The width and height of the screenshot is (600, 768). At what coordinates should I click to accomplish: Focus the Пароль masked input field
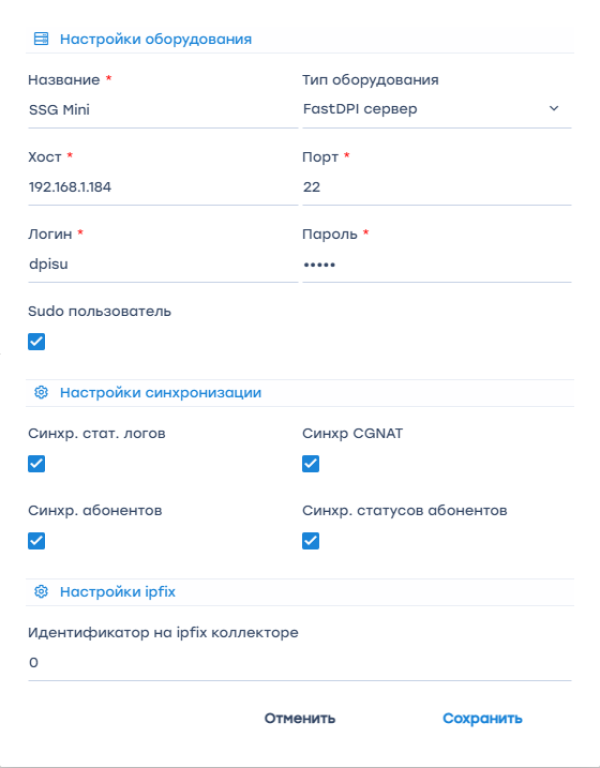click(437, 264)
